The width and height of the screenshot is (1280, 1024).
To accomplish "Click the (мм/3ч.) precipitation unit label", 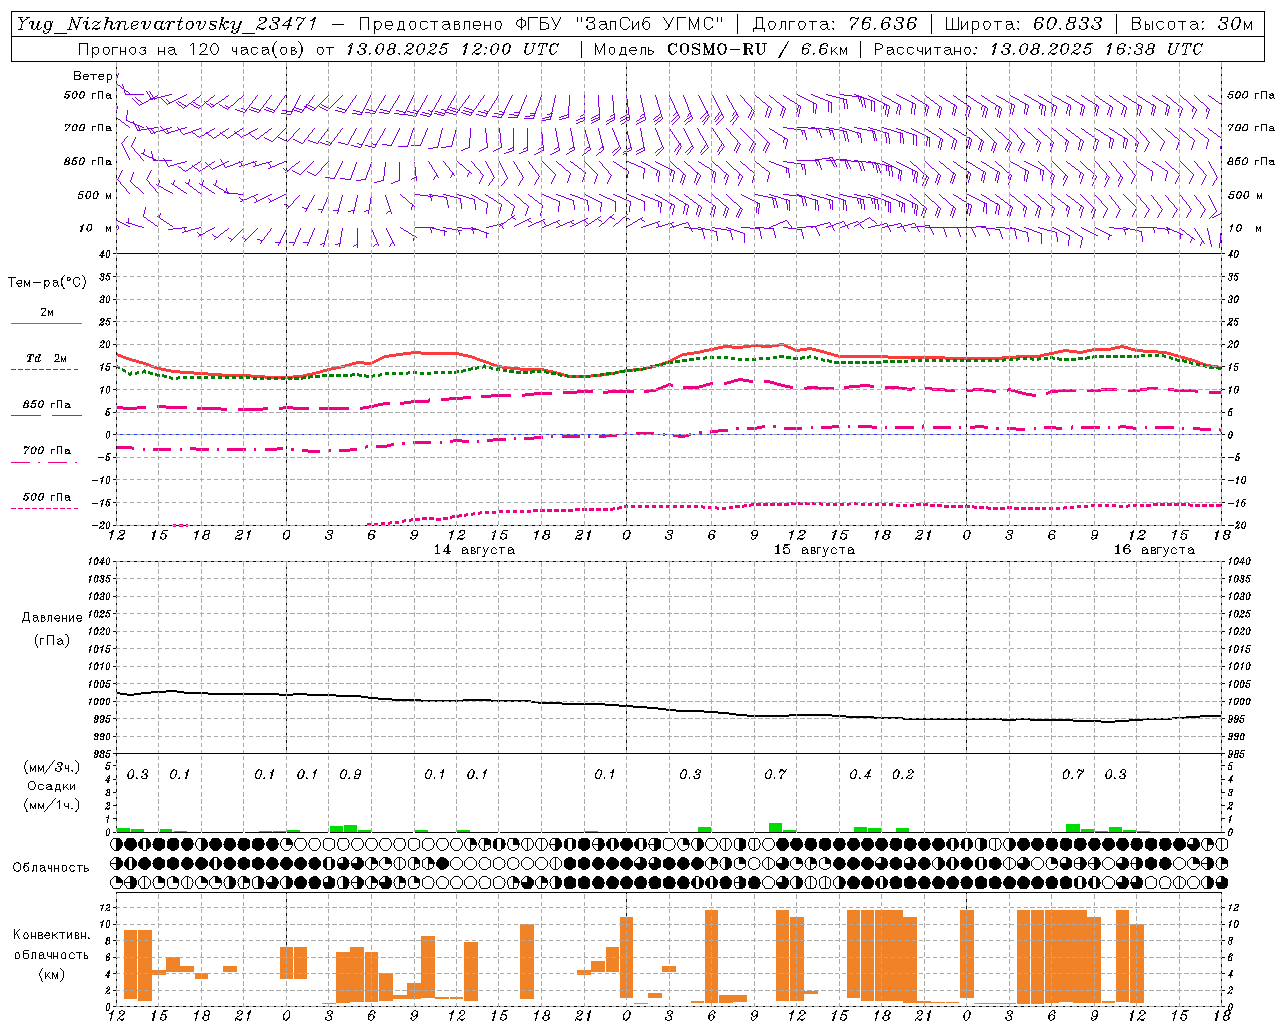I will pos(51,767).
